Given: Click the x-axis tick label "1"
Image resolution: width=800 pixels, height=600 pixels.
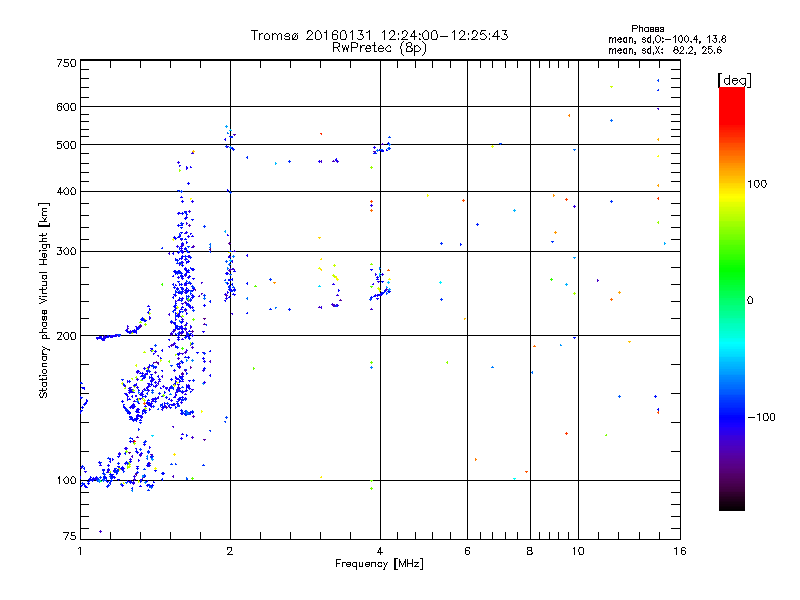Looking at the screenshot, I should pyautogui.click(x=80, y=551).
